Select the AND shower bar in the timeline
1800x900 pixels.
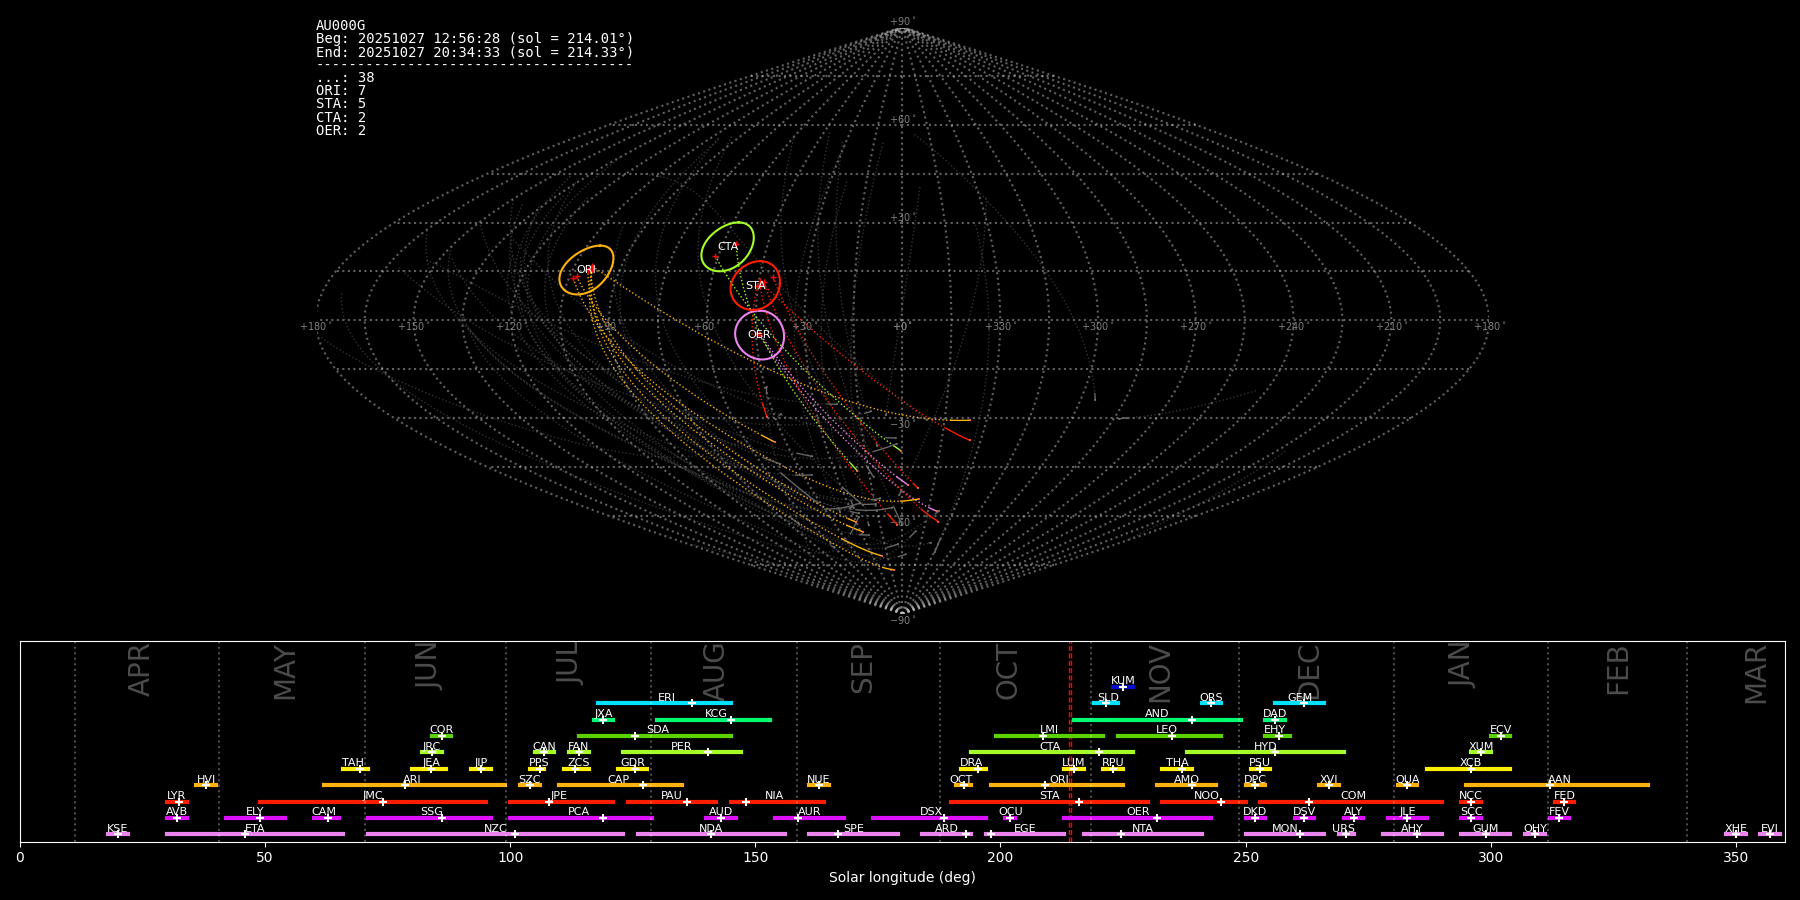[x=1156, y=720]
